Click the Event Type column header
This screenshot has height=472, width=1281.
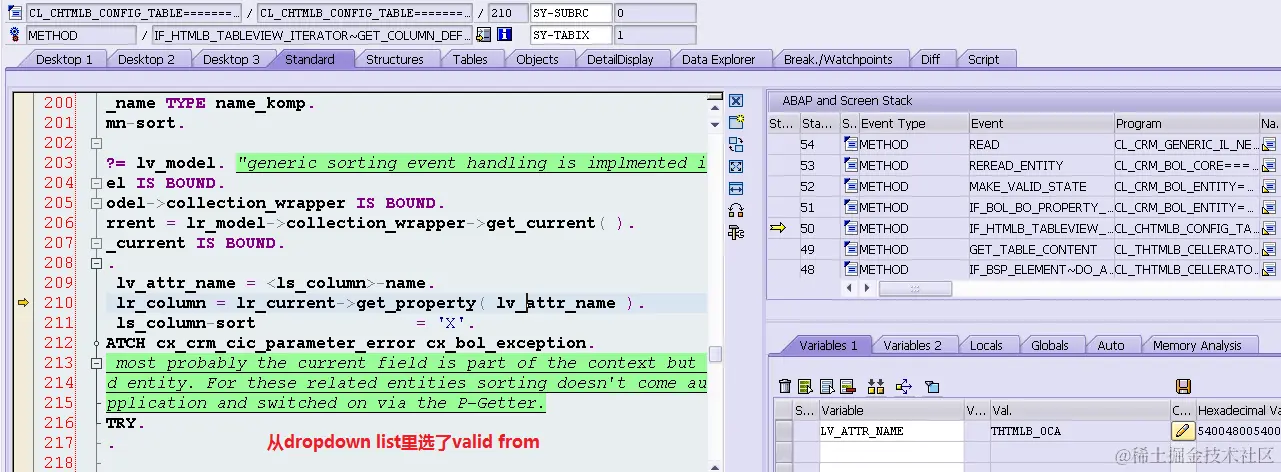(913, 124)
